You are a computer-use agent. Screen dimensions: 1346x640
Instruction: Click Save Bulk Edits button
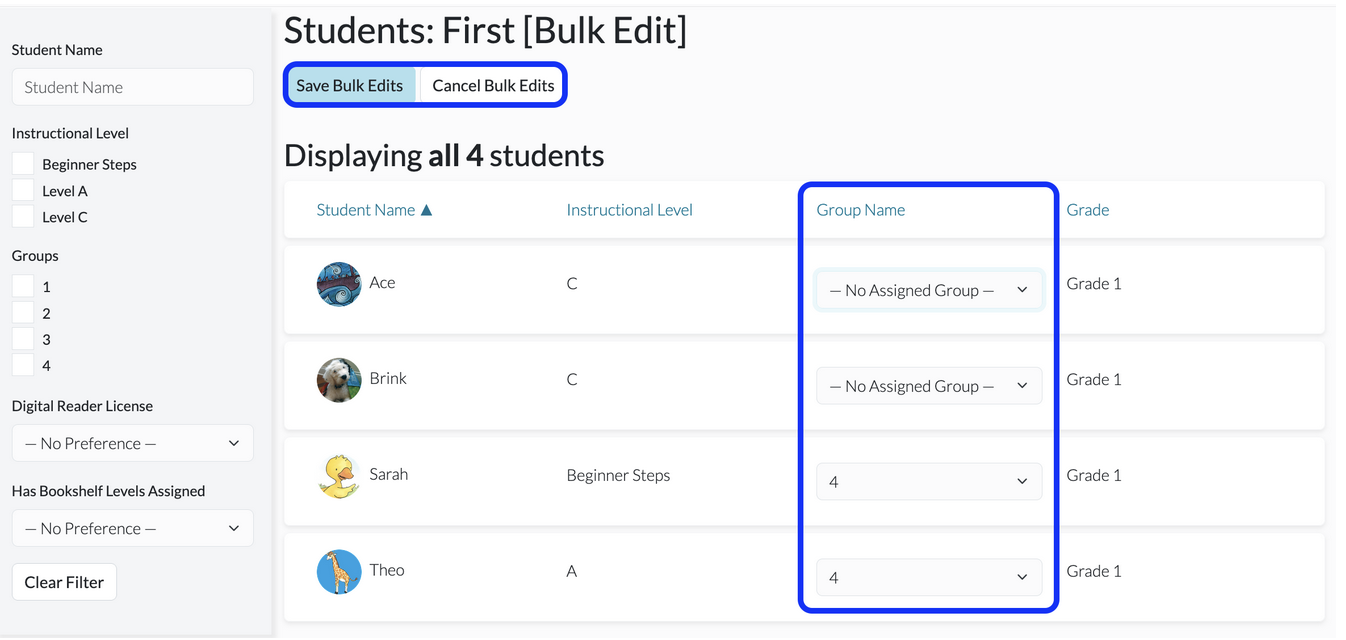pos(350,85)
